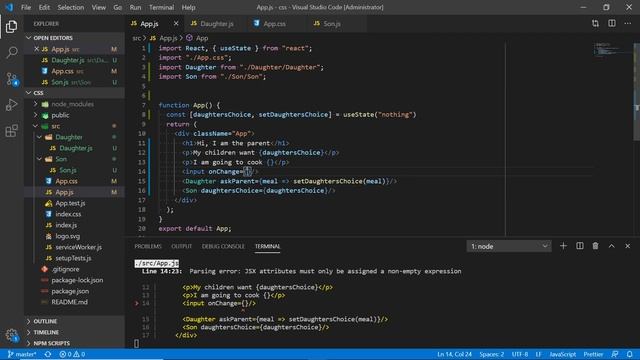Open the Go menu

[118, 7]
